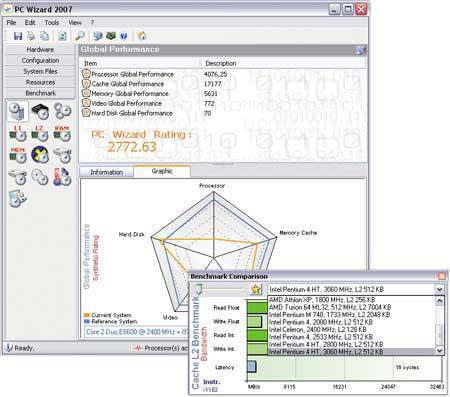Screen dimensions: 450x397
Task: Click the Save floppy disk toolbar icon
Action: (x=18, y=36)
